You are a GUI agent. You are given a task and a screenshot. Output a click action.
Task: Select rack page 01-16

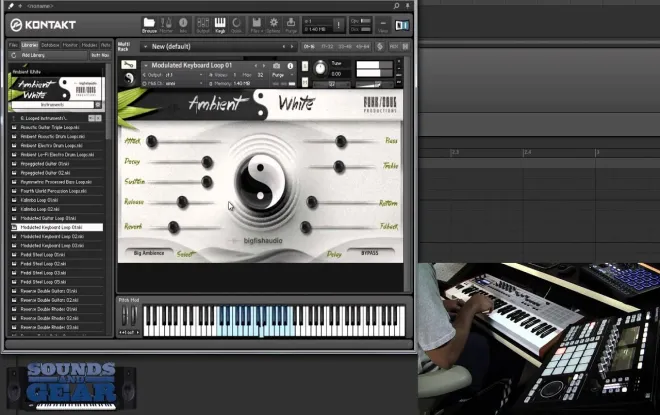[309, 46]
